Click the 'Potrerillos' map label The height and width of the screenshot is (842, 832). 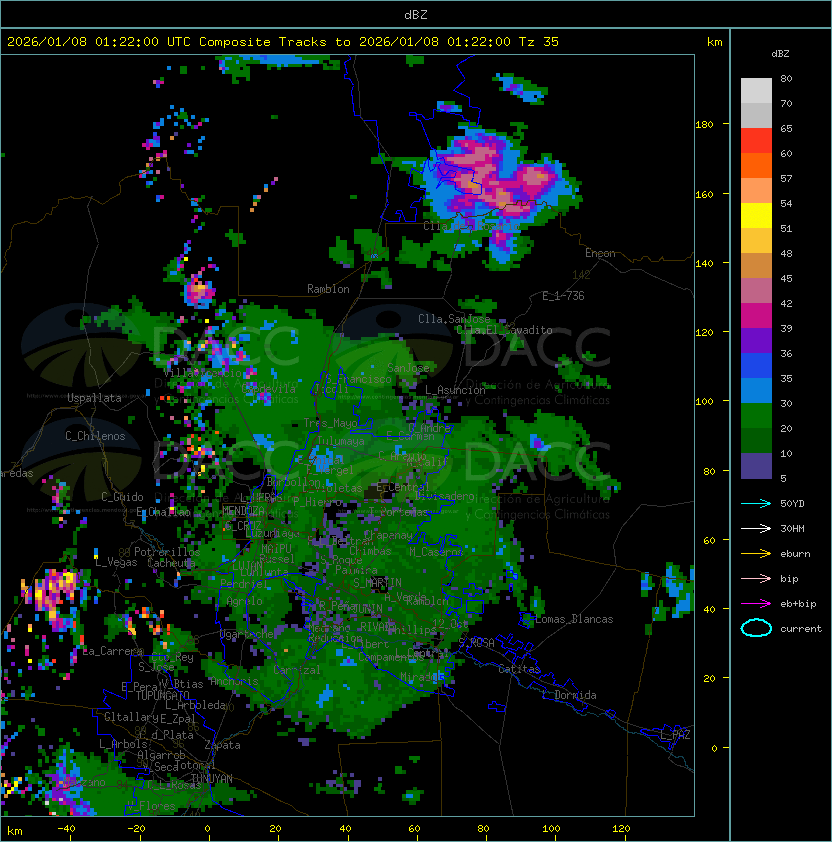tap(167, 552)
